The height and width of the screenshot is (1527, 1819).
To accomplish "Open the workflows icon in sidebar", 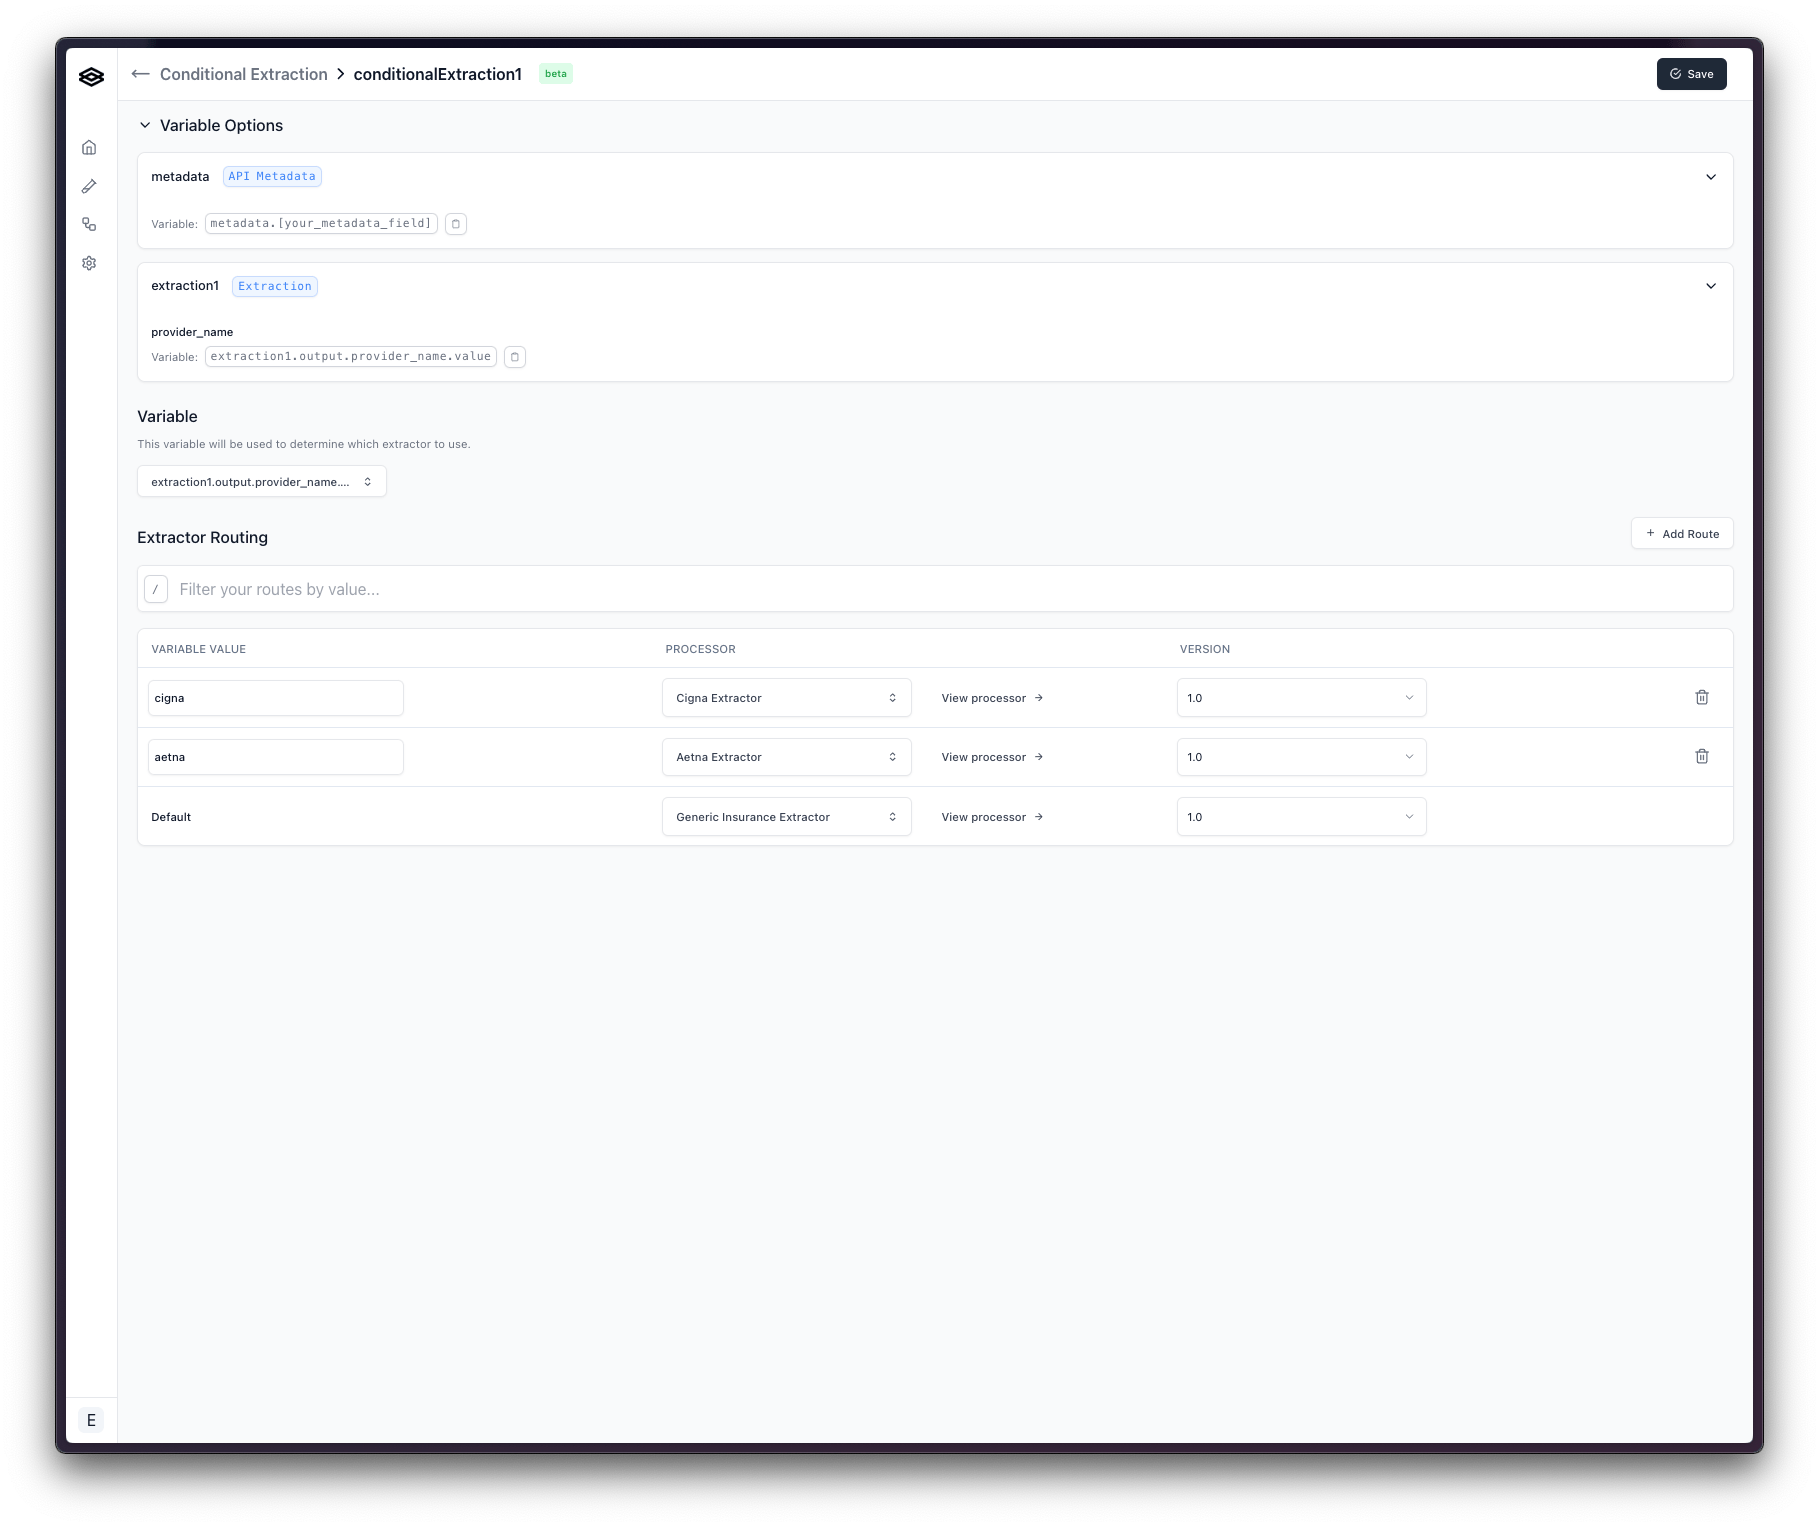I will (x=89, y=224).
